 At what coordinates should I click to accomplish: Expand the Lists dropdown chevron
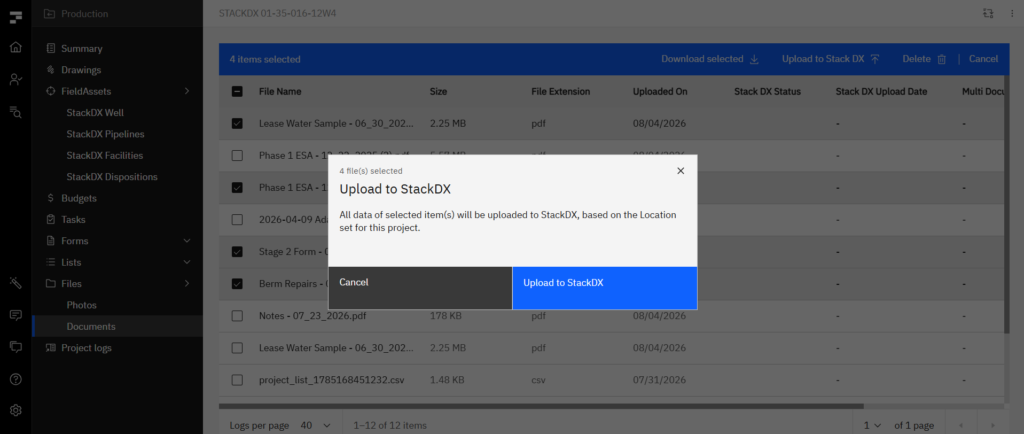click(x=187, y=262)
